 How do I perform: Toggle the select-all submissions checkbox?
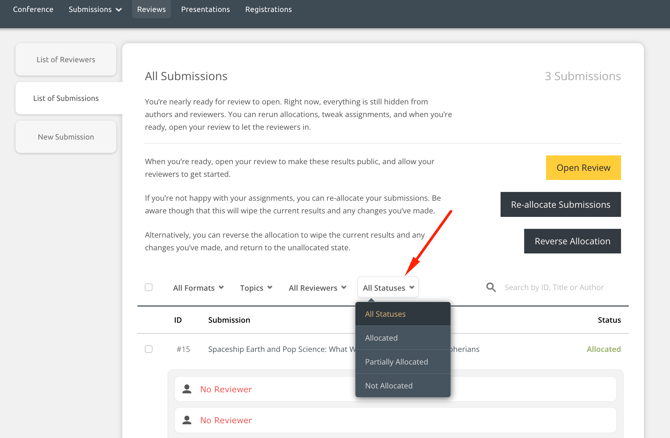[x=149, y=287]
